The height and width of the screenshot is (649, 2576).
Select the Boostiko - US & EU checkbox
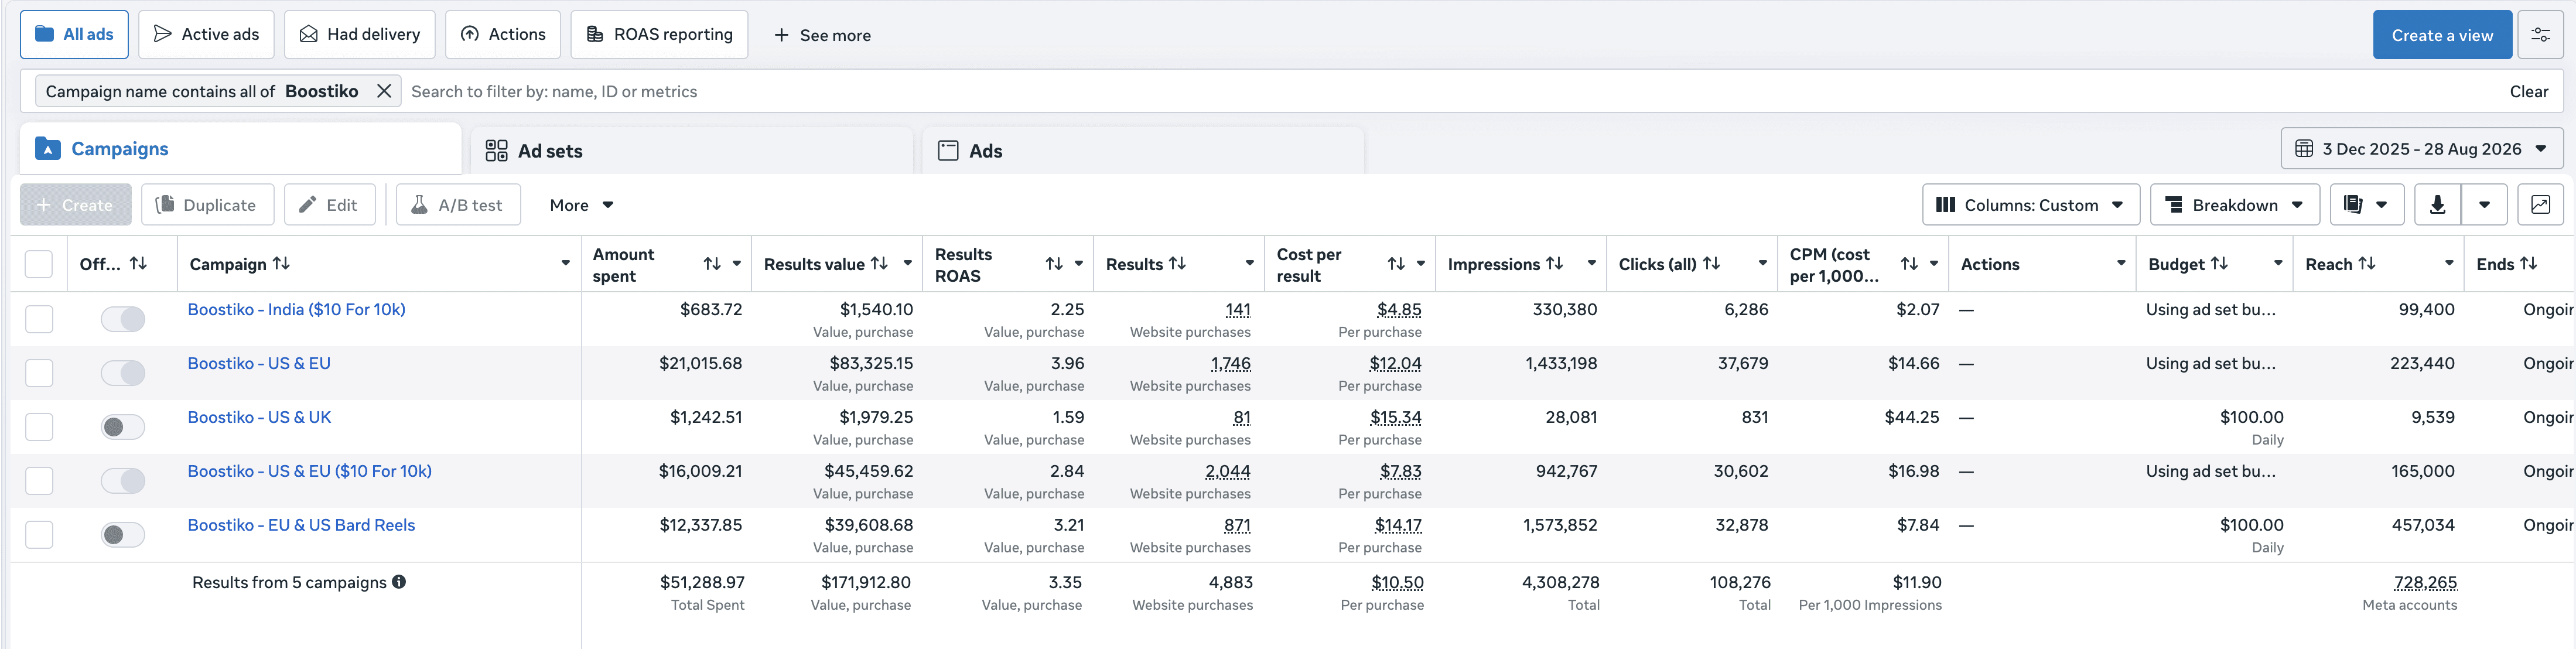coord(39,373)
